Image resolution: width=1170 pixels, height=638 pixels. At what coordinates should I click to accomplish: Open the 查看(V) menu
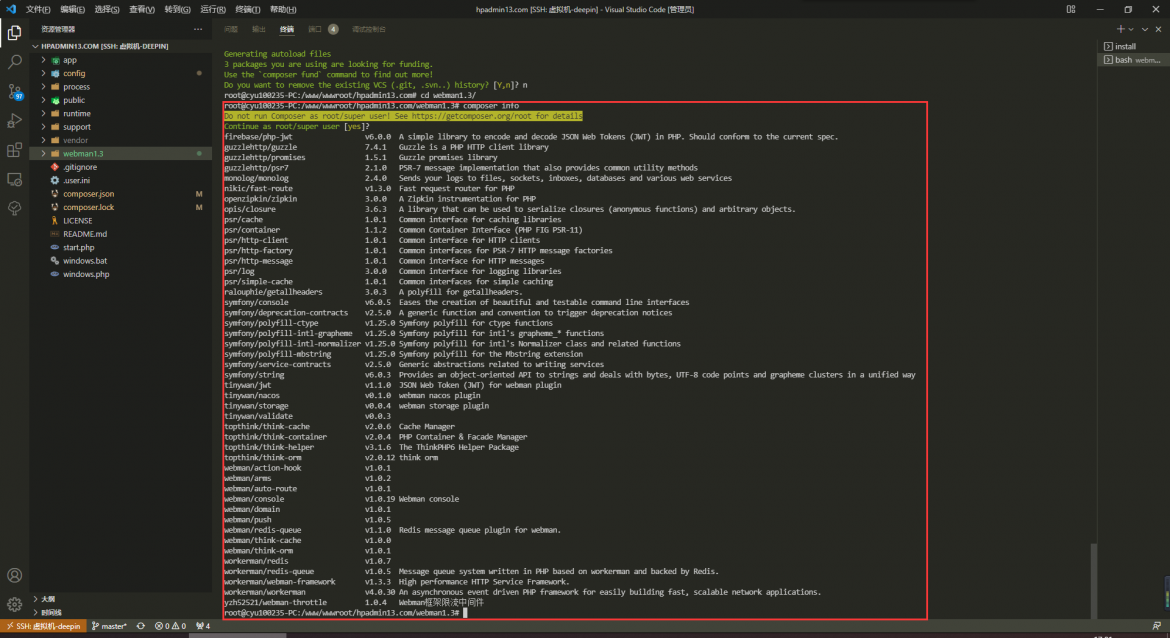[x=142, y=10]
